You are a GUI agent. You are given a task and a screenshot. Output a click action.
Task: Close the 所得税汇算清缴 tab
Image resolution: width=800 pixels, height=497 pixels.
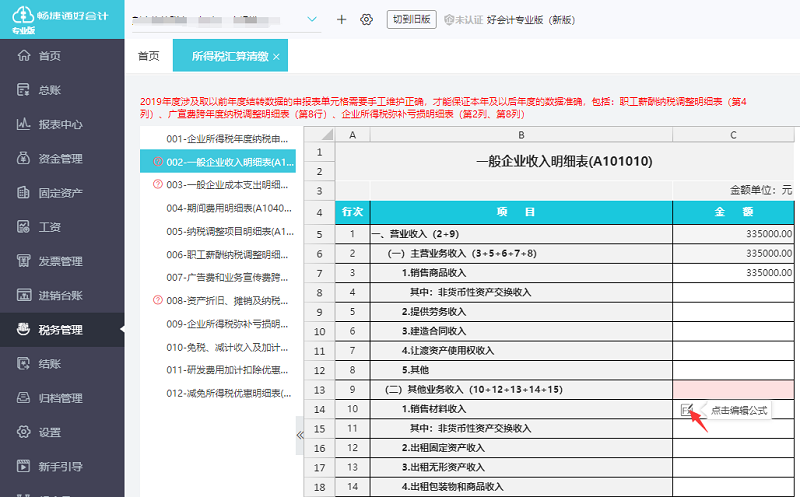[276, 57]
